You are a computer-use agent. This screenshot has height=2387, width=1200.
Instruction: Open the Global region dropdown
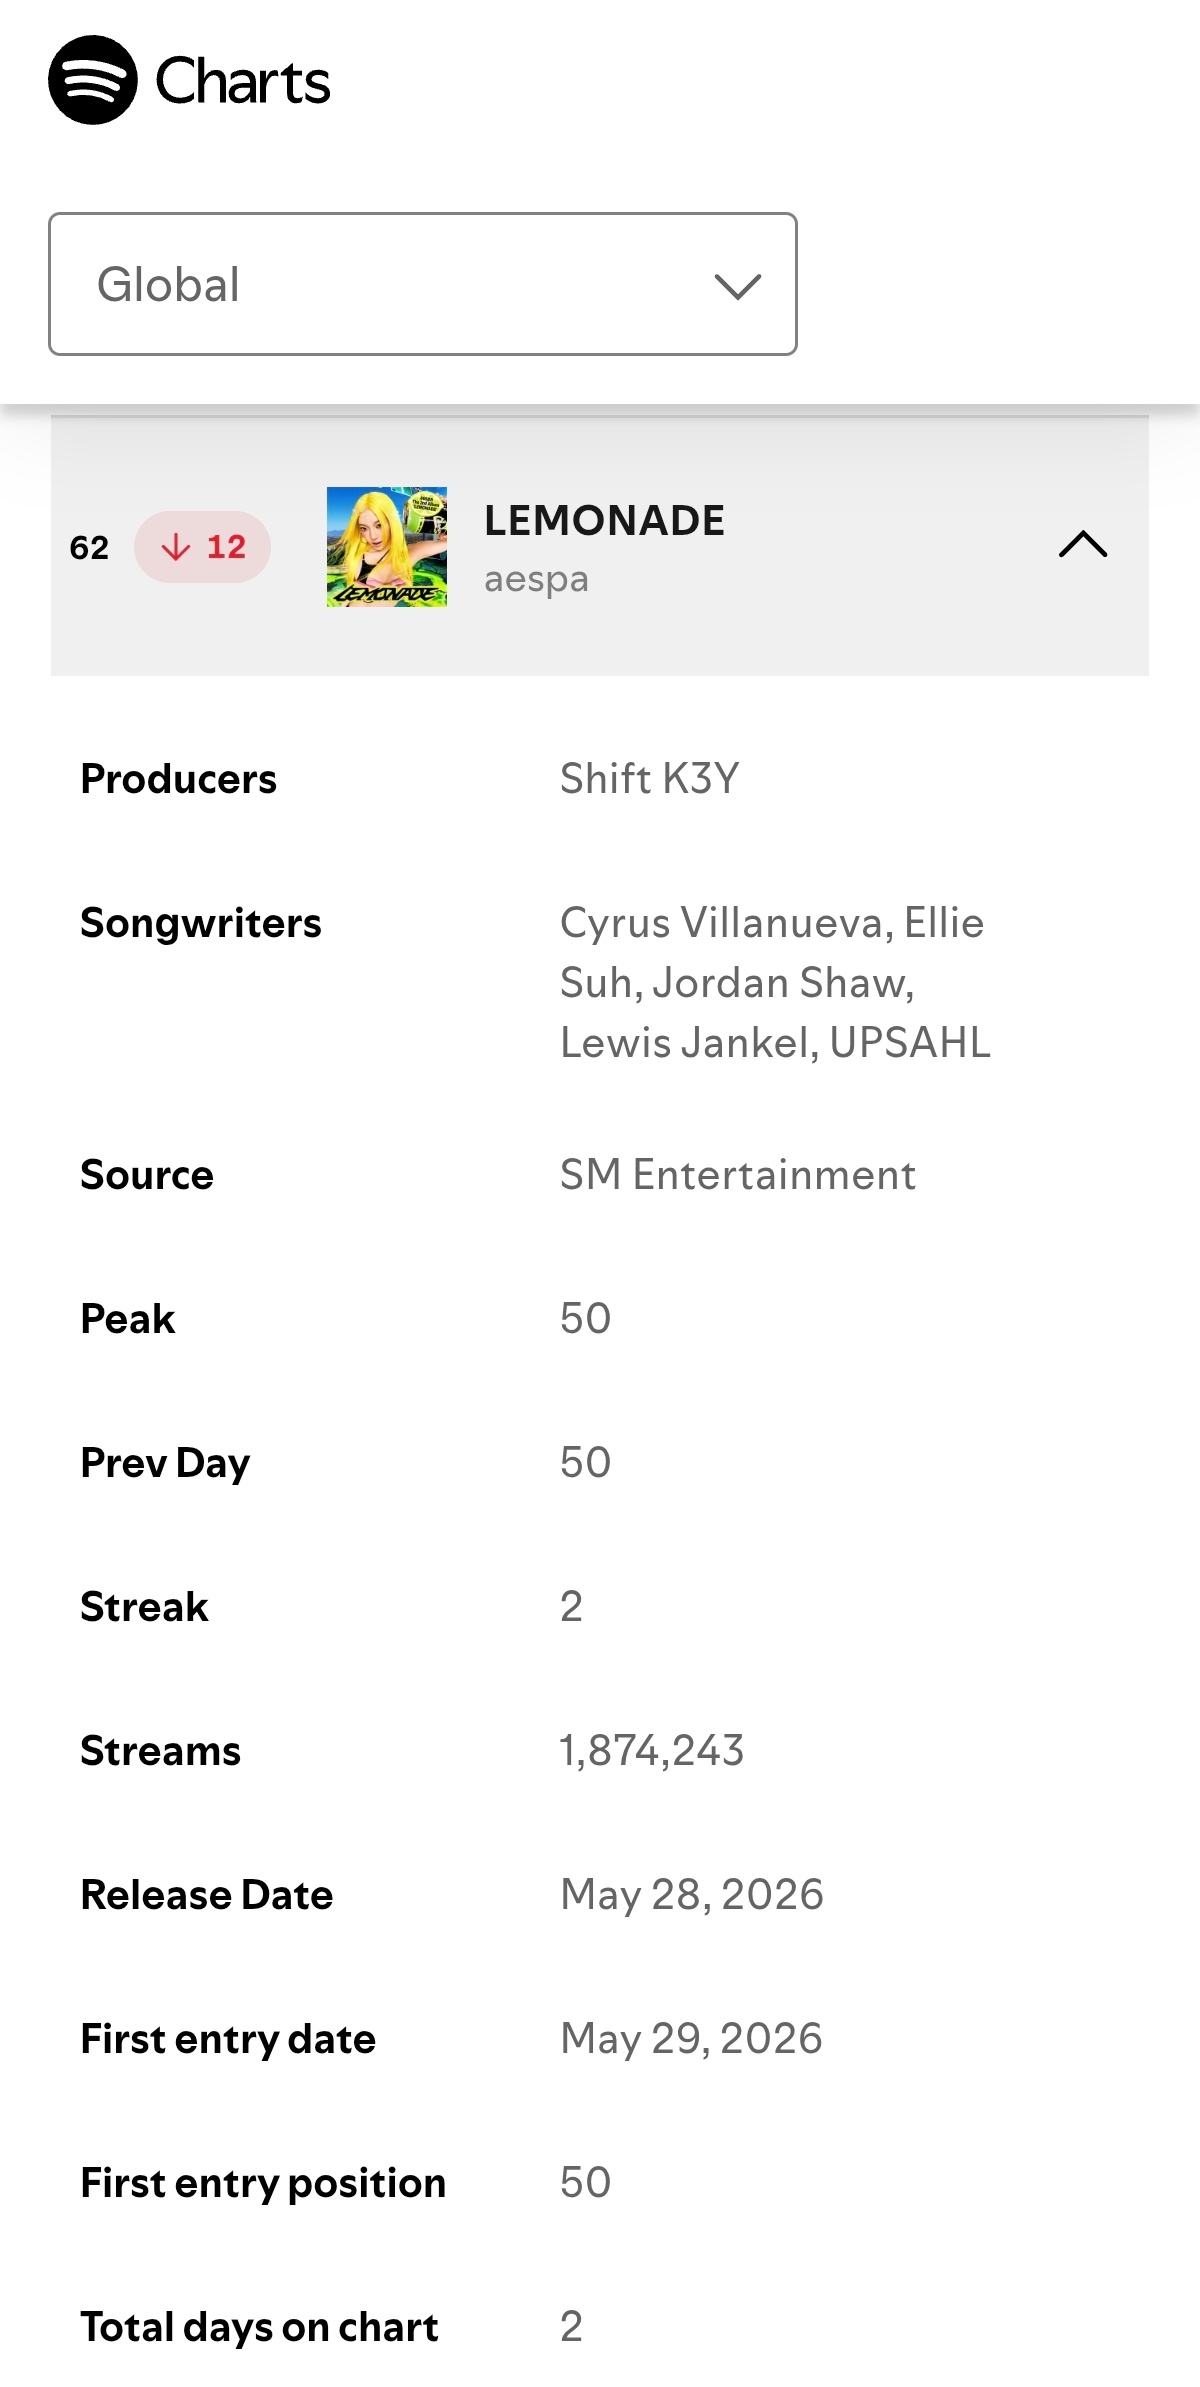point(423,284)
